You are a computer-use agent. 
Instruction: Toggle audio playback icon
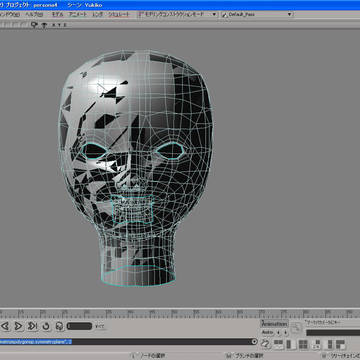[x=59, y=326]
